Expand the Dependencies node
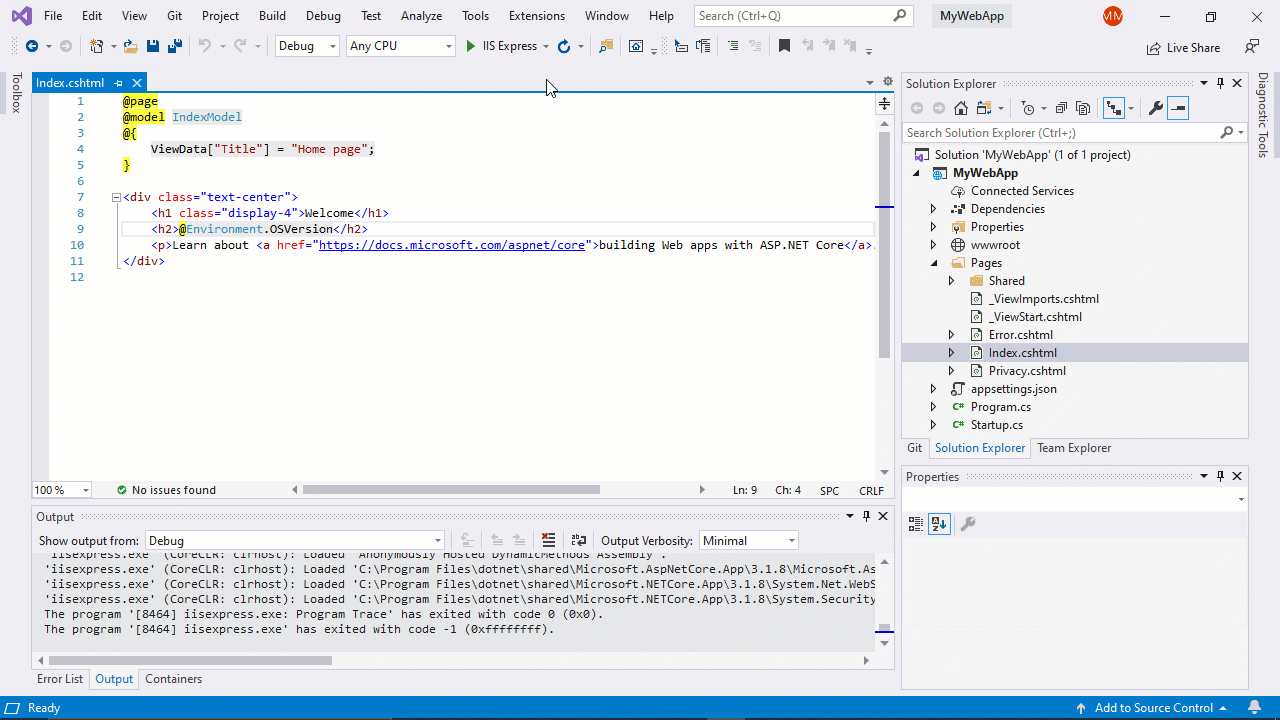This screenshot has height=720, width=1280. 933,208
